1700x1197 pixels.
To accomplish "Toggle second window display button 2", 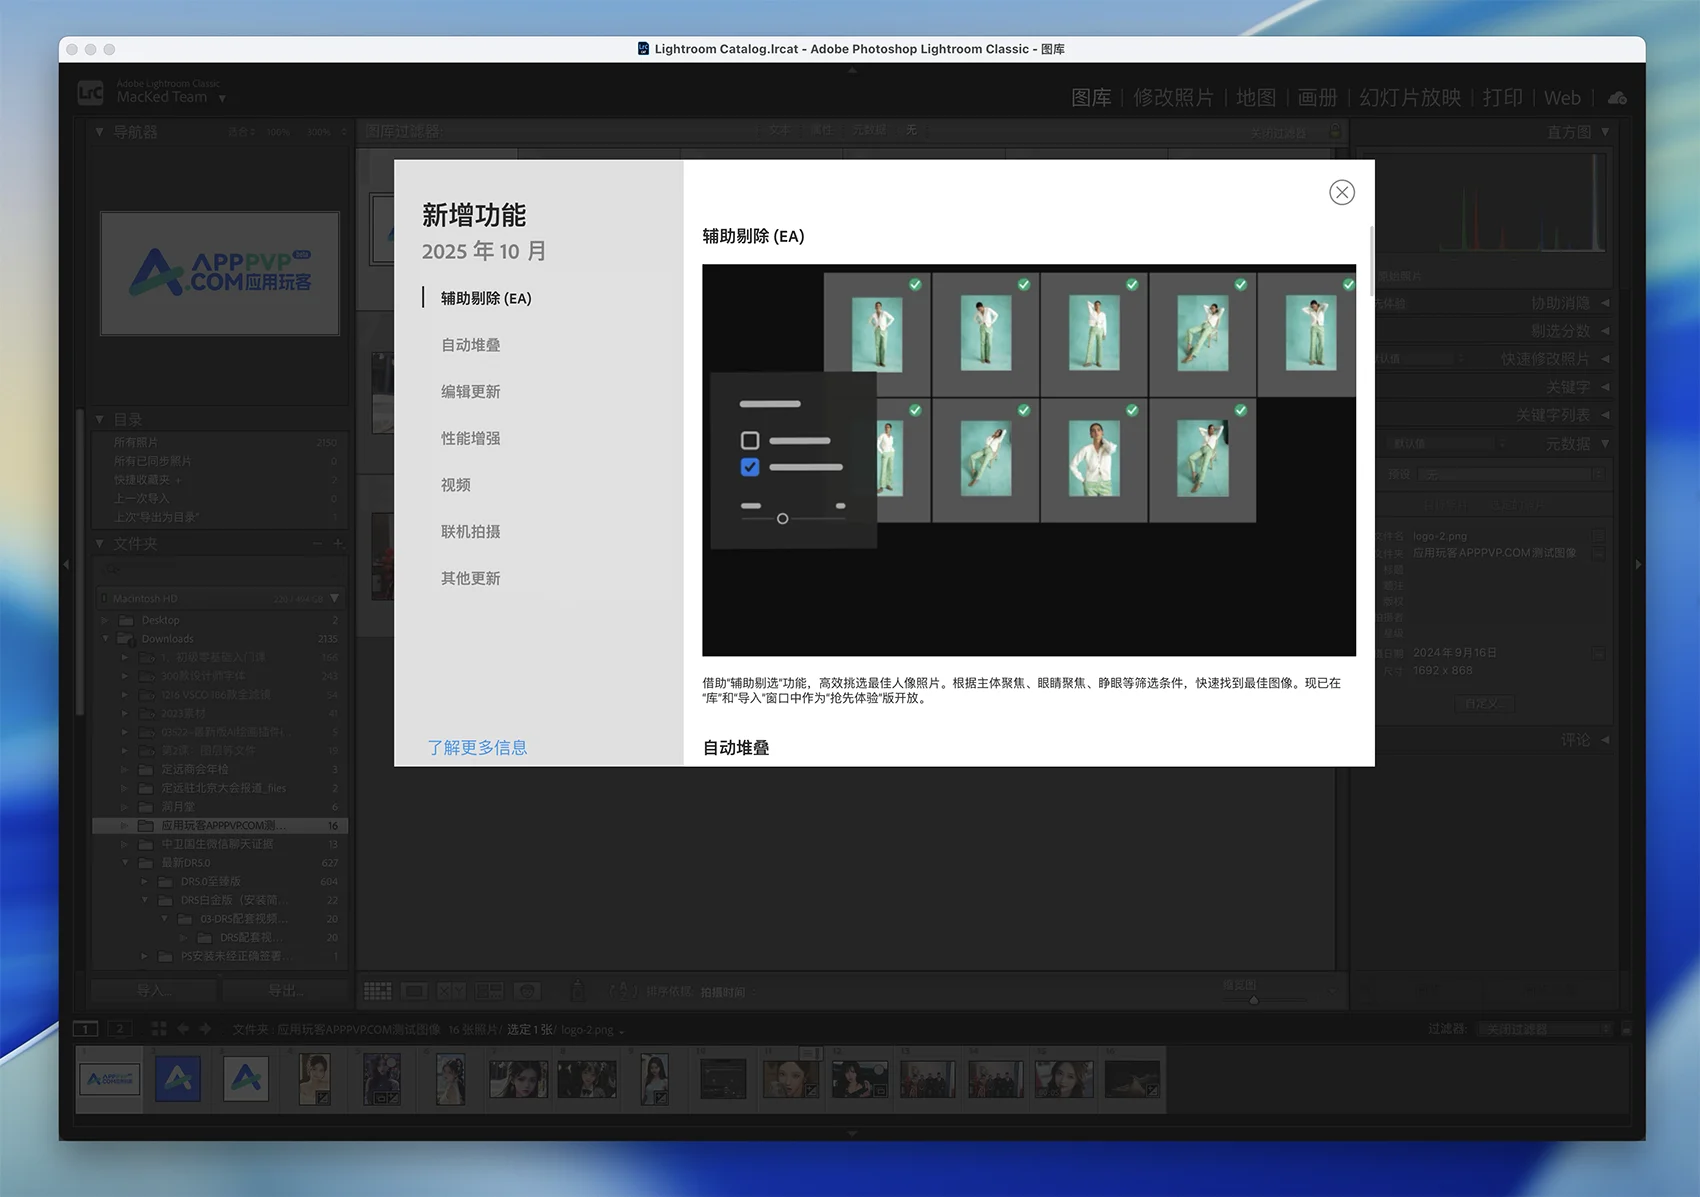I will point(120,1029).
